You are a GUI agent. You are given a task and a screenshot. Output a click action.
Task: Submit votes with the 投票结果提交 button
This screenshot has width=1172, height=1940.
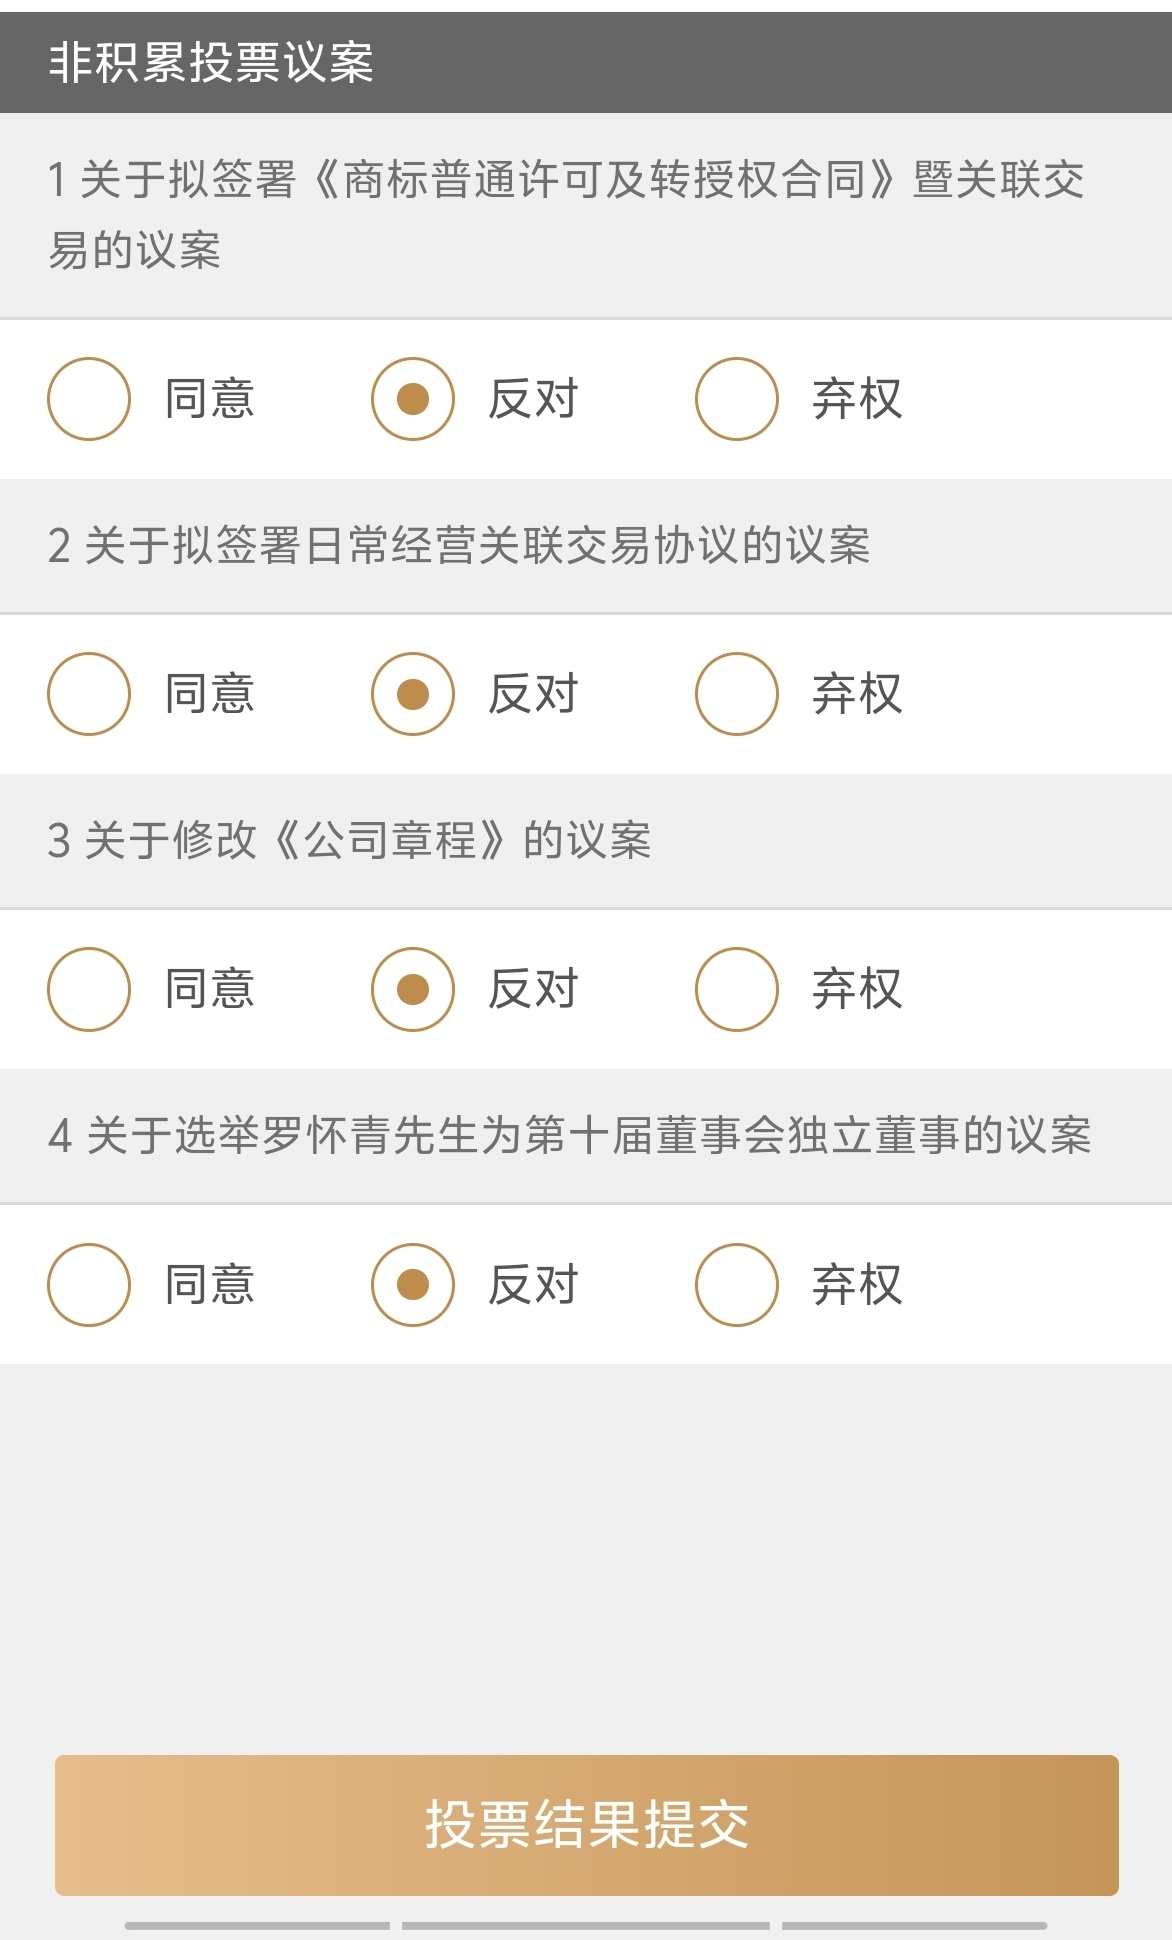tap(586, 1825)
